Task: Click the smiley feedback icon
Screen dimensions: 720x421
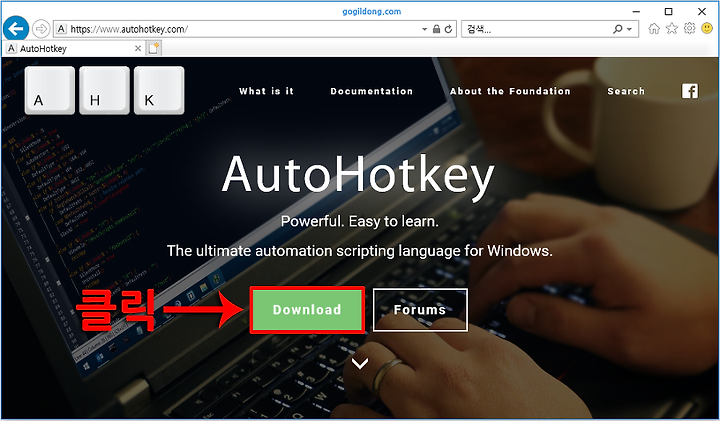Action: point(707,28)
